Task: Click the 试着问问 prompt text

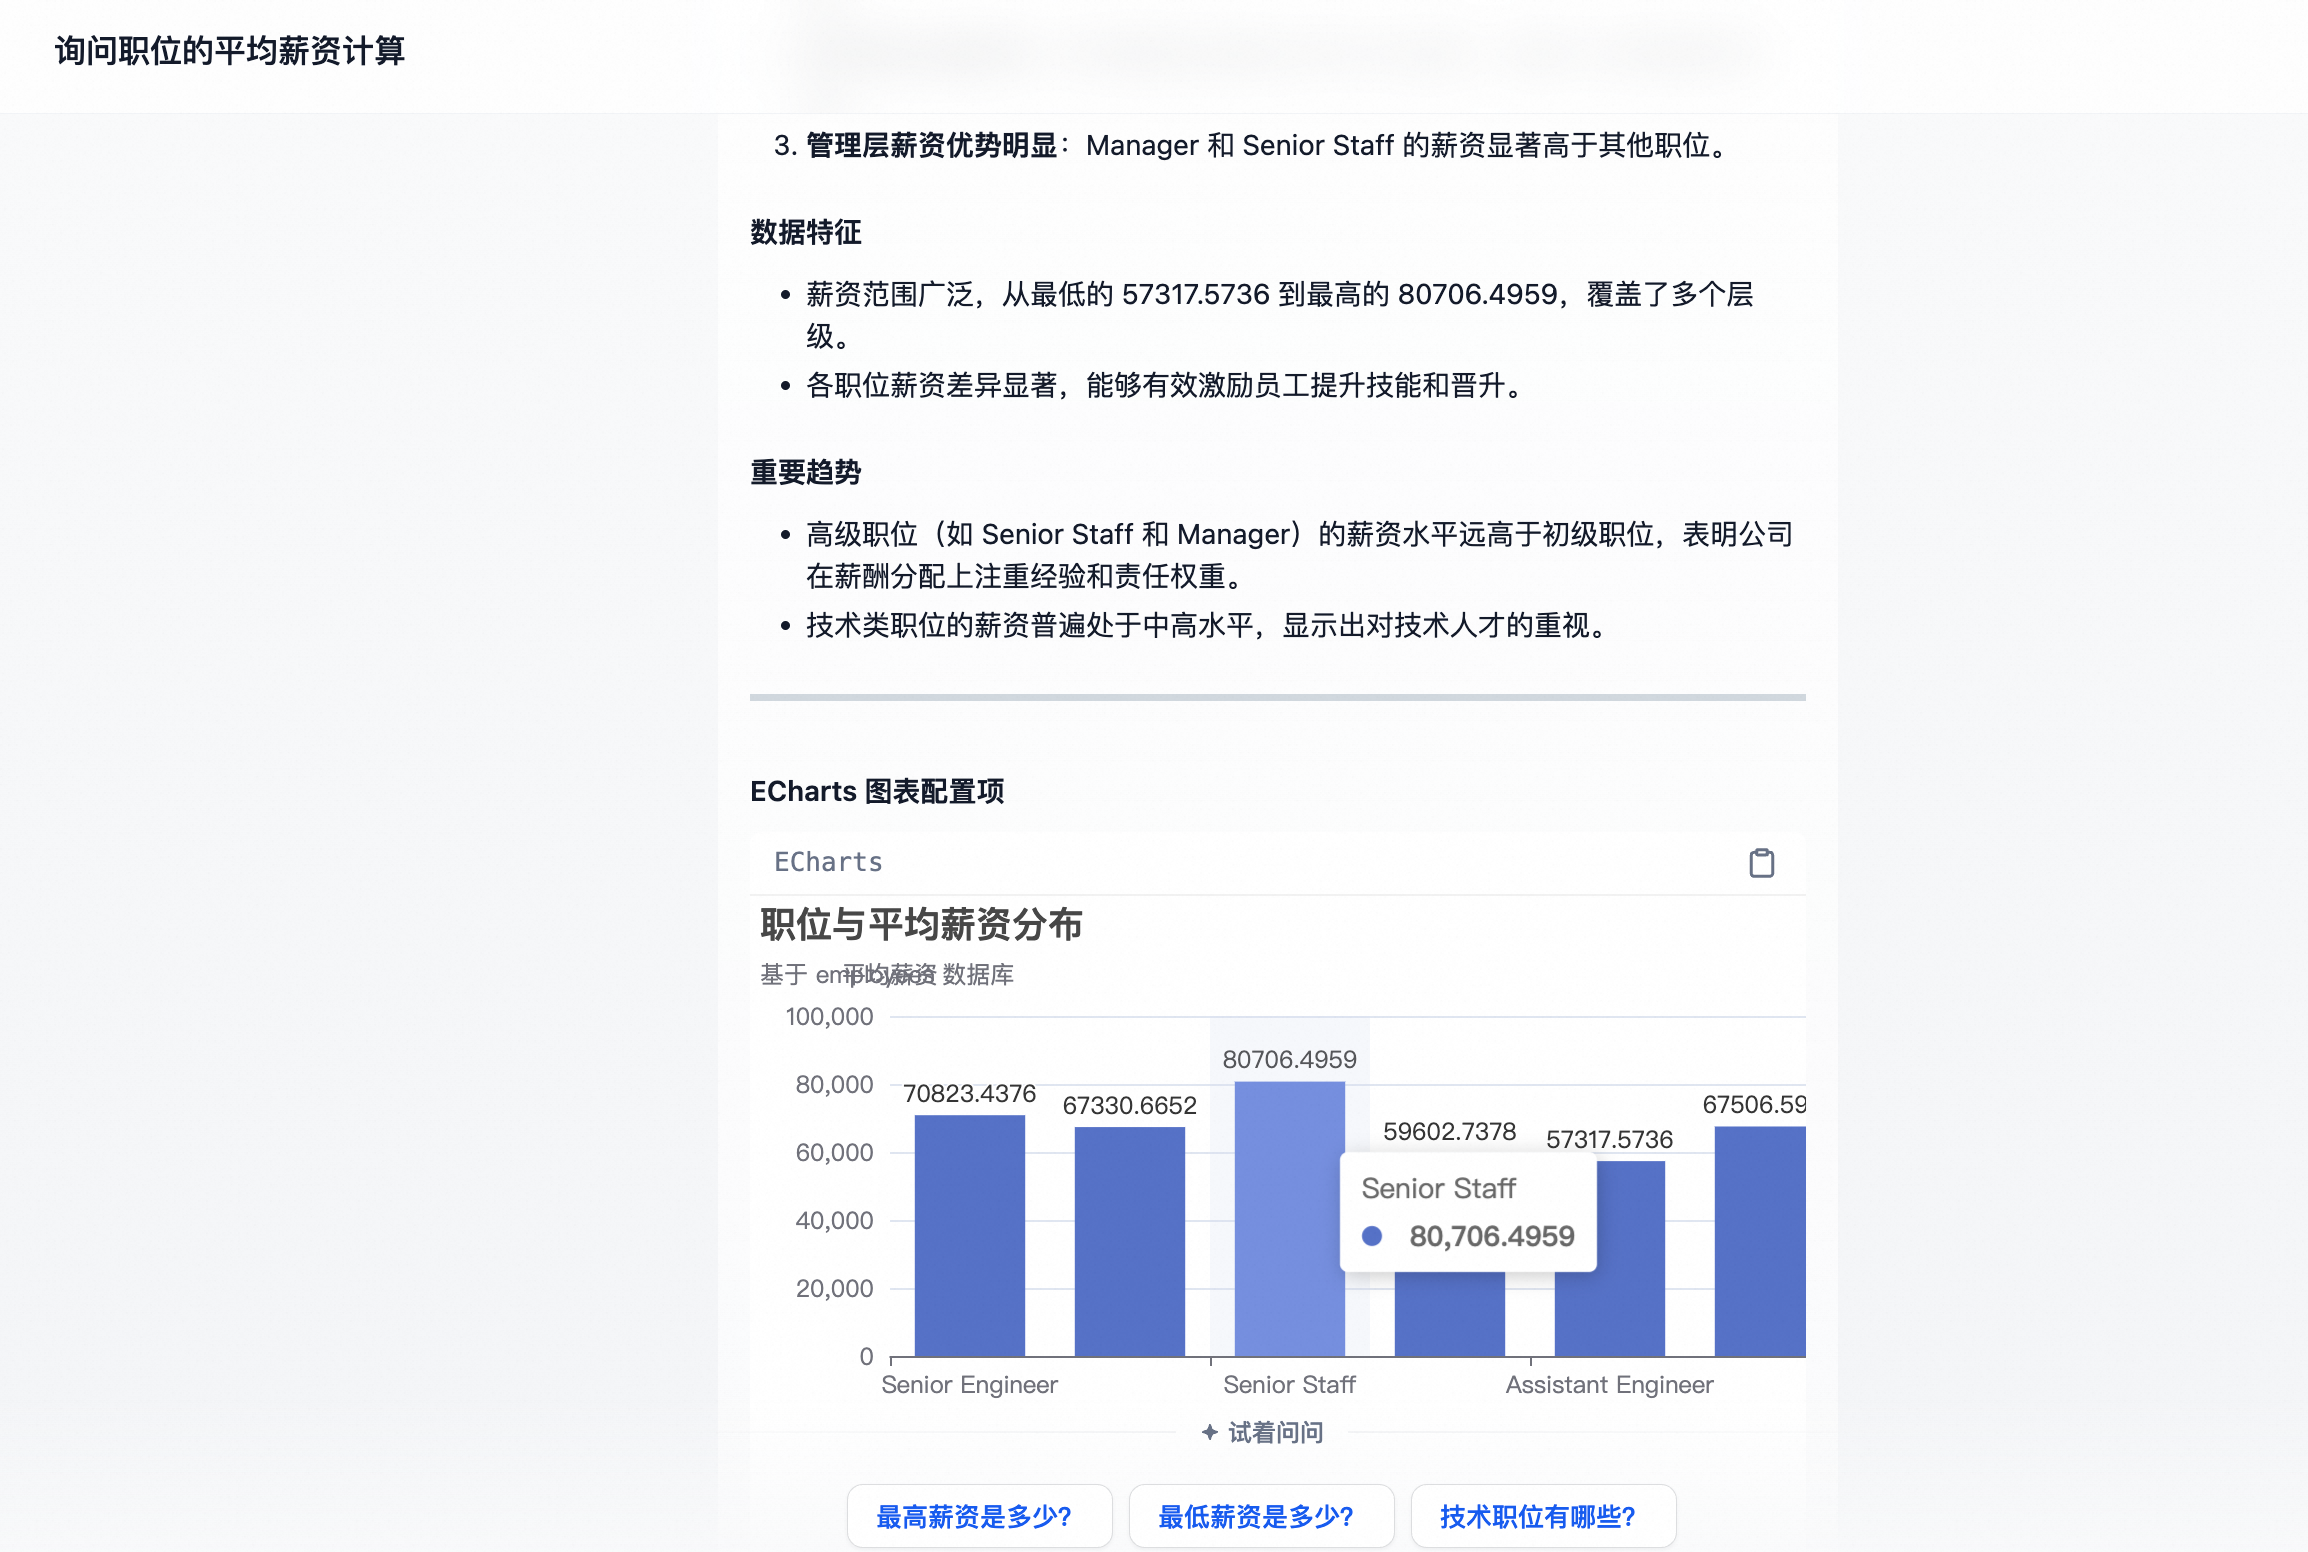Action: [x=1276, y=1432]
